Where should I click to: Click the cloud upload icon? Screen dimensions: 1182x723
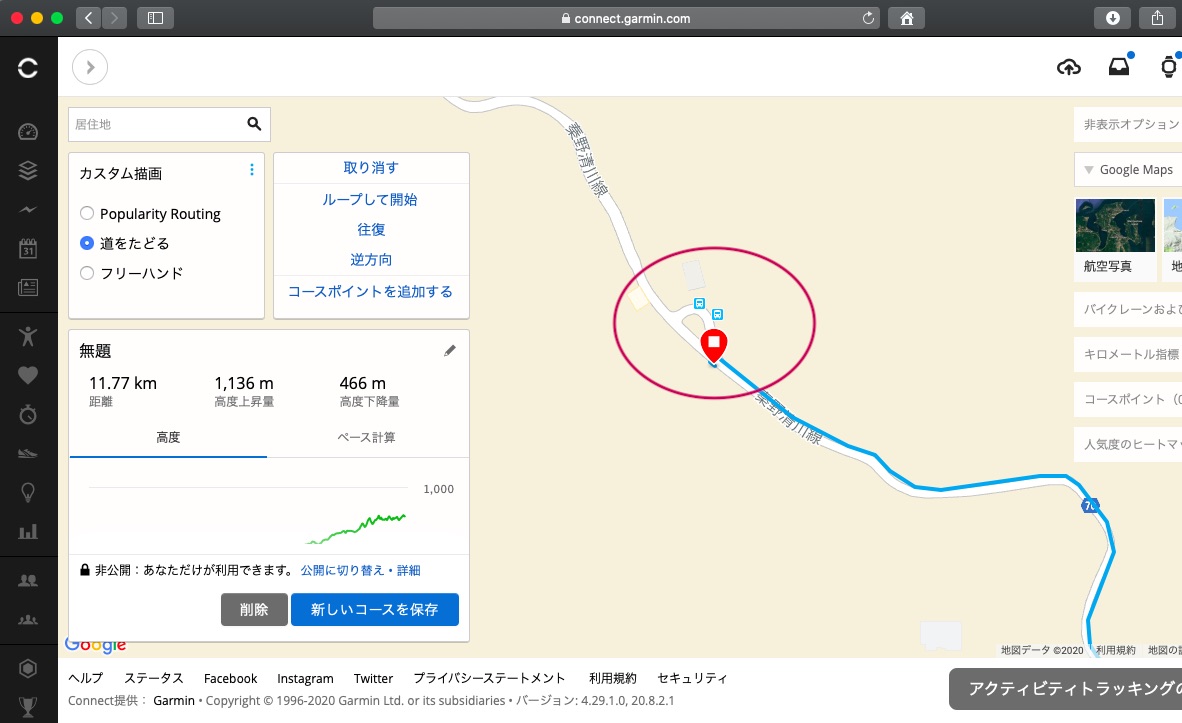click(1069, 67)
